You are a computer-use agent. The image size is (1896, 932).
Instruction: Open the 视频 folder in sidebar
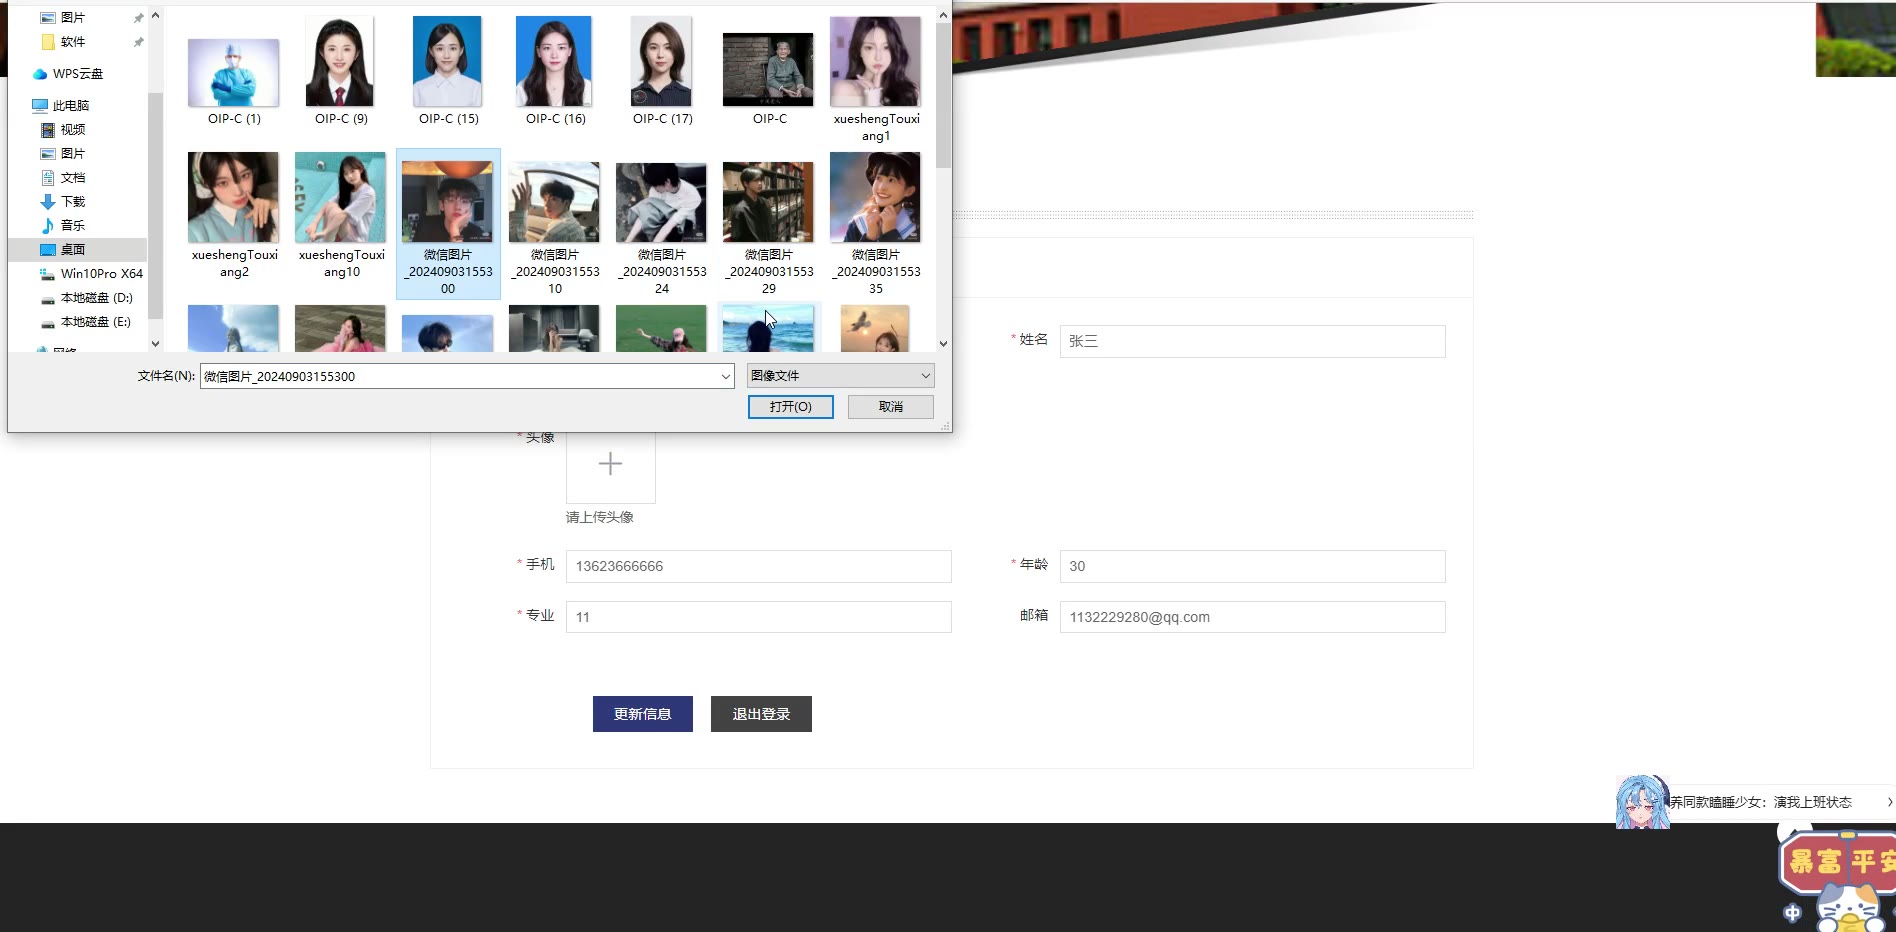point(72,130)
